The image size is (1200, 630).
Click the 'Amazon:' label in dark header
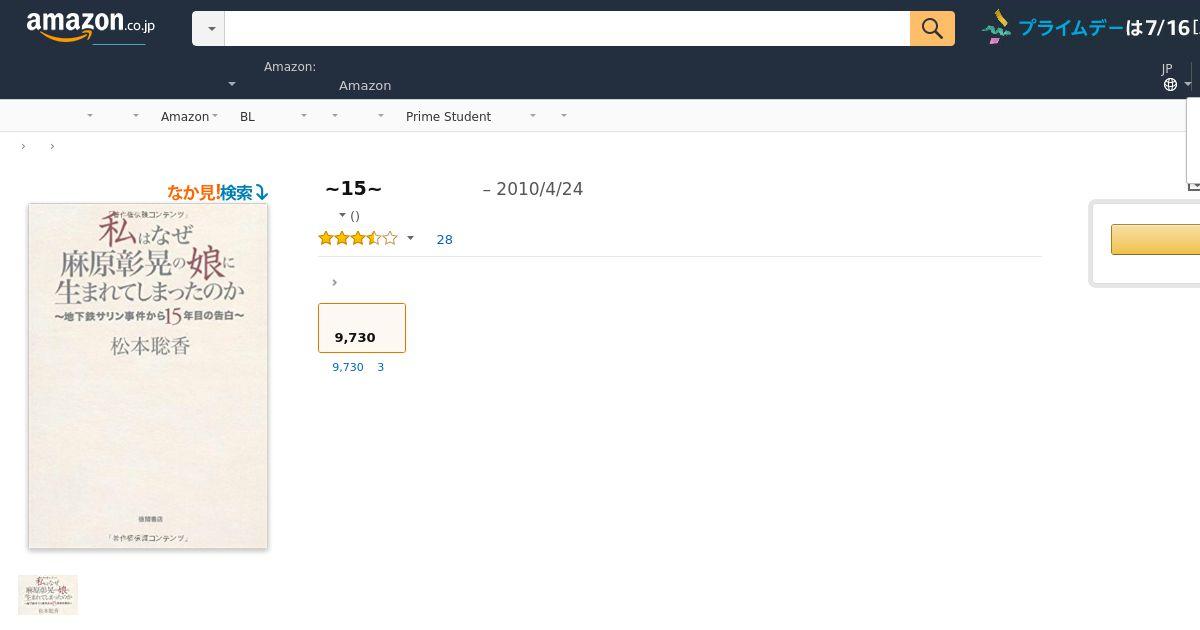(290, 67)
